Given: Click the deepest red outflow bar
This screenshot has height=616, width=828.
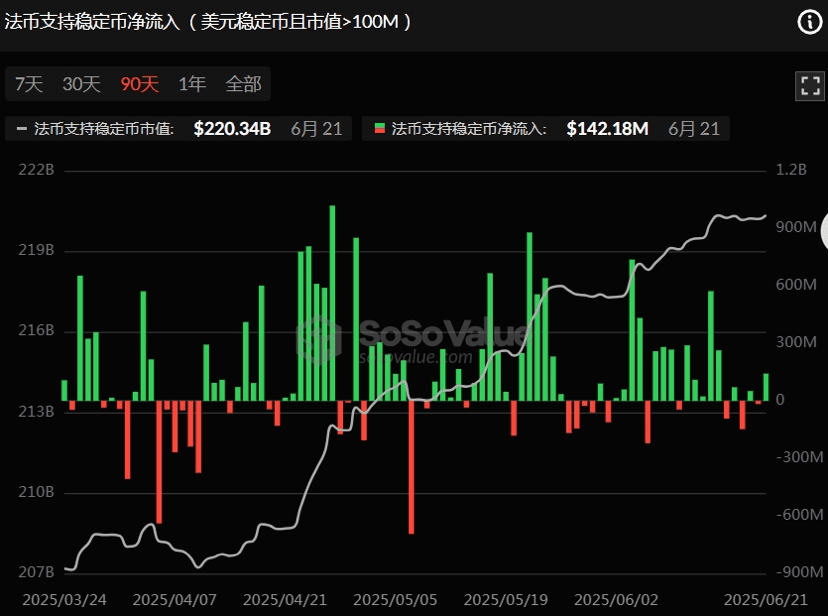Looking at the screenshot, I should pos(411,467).
